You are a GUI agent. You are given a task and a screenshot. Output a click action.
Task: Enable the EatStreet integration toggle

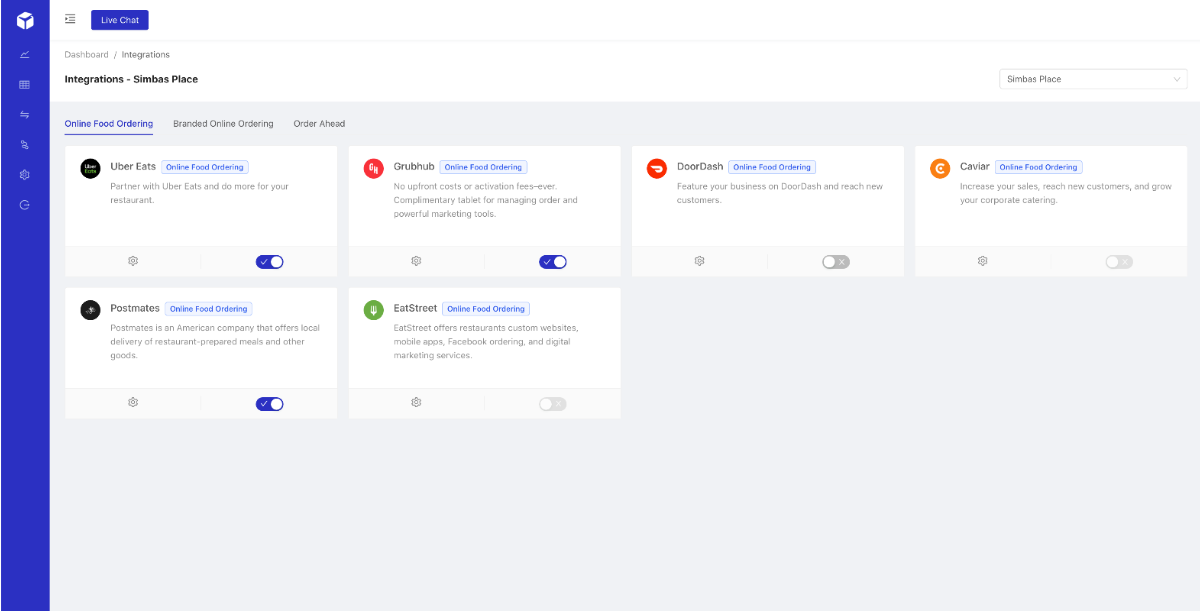pyautogui.click(x=553, y=404)
